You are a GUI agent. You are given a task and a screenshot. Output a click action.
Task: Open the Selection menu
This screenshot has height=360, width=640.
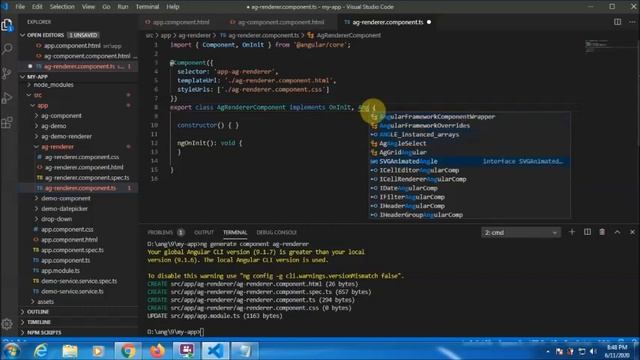tap(62, 7)
